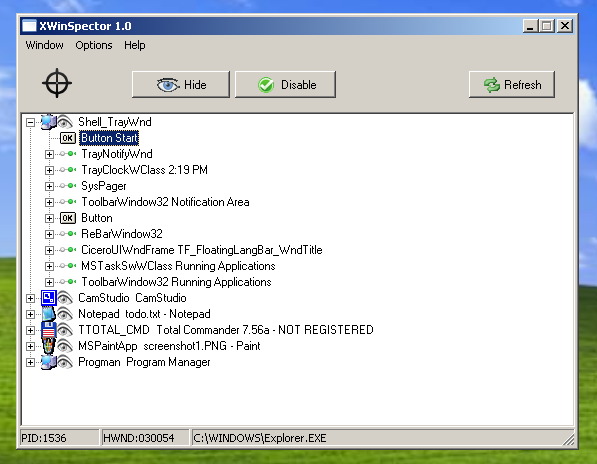
Task: Click the Notepad application icon in tree
Action: coord(49,314)
